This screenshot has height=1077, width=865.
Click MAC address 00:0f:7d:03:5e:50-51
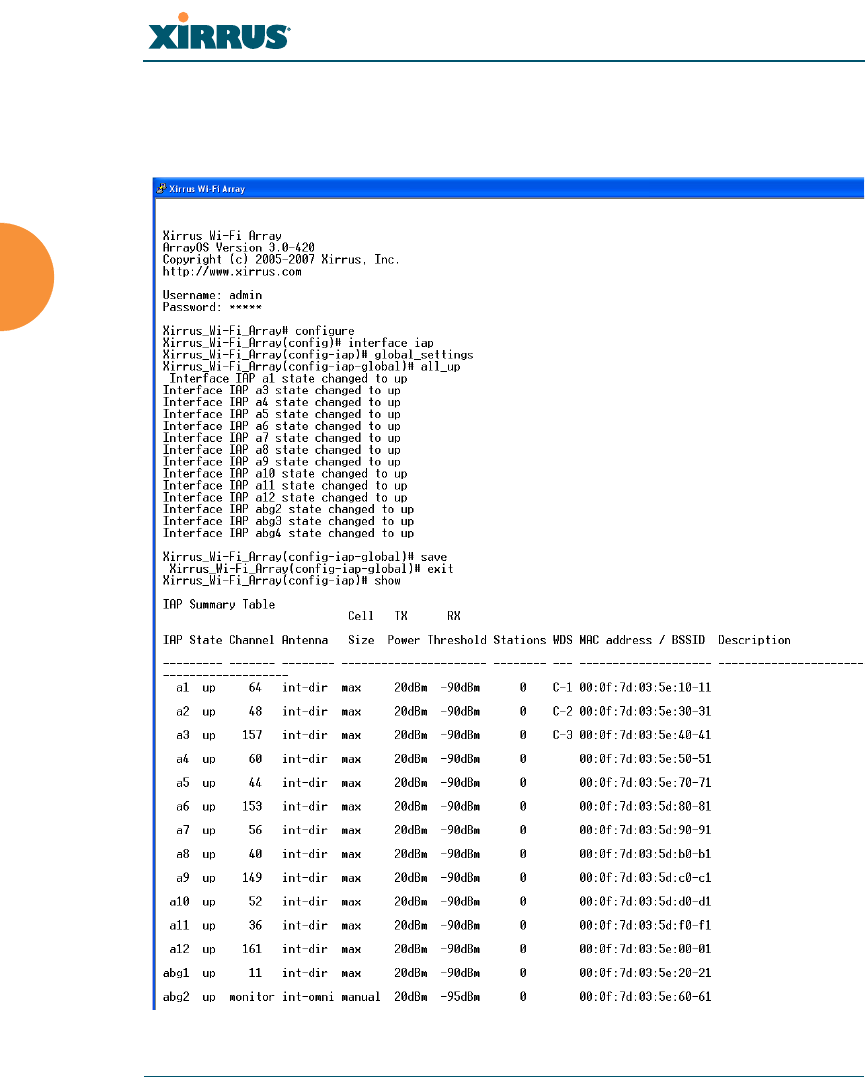(645, 759)
